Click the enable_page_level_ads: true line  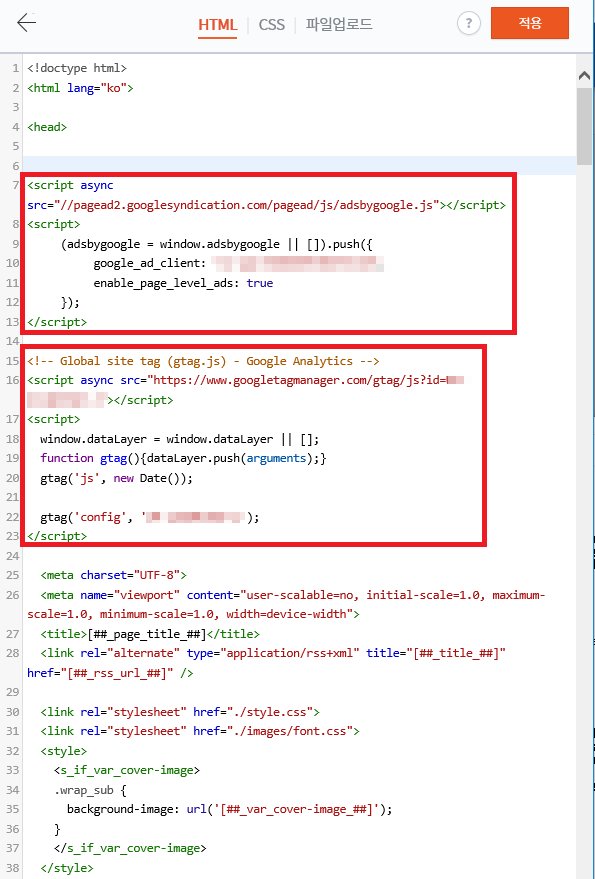point(183,283)
